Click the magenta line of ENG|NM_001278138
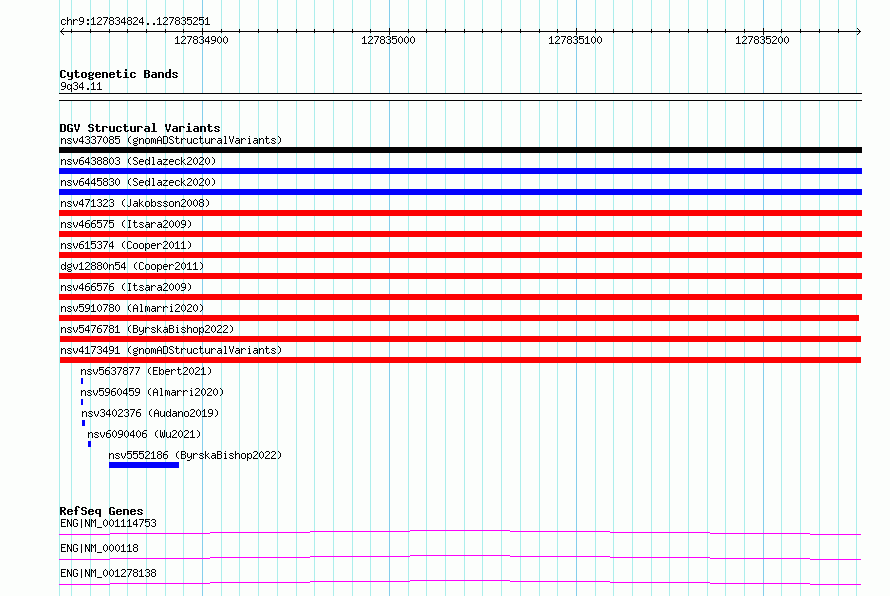 tap(460, 582)
